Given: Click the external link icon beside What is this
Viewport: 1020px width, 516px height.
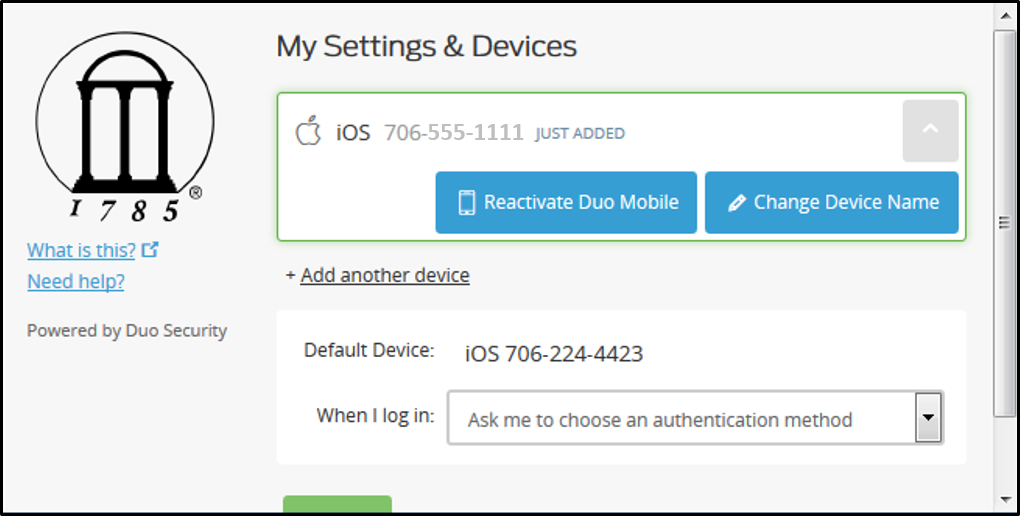Looking at the screenshot, I should [150, 249].
